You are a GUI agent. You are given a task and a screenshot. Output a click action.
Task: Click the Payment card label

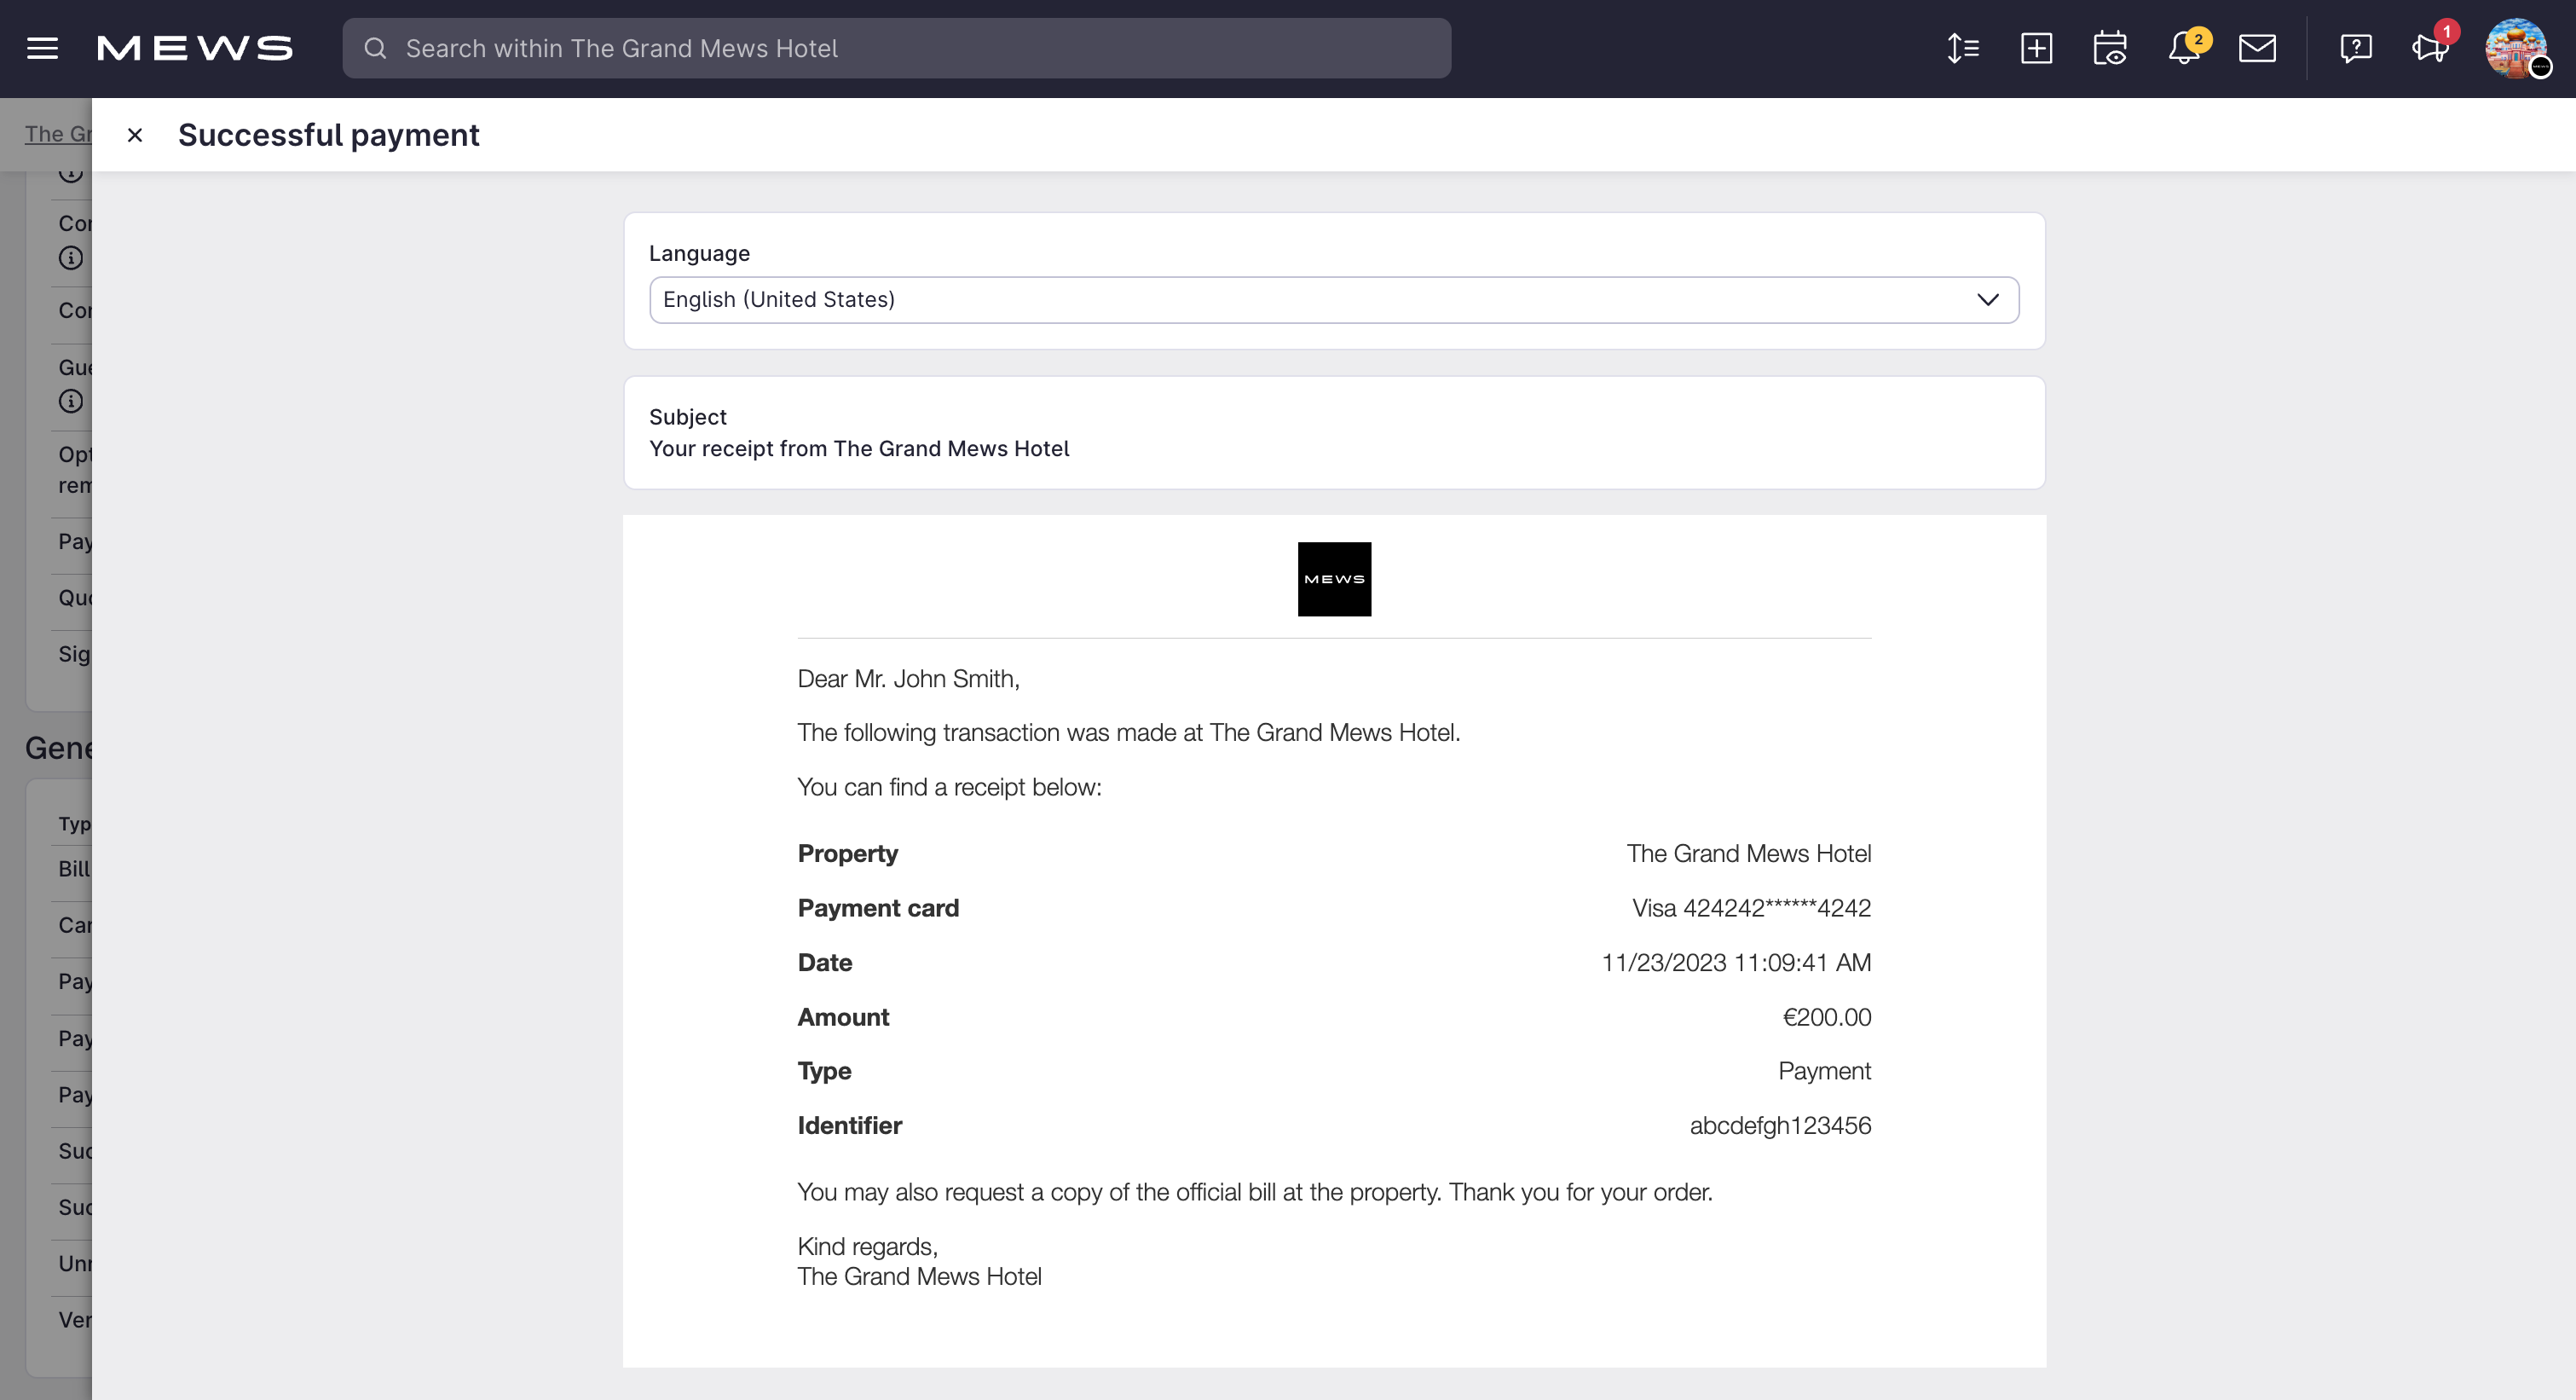click(878, 908)
